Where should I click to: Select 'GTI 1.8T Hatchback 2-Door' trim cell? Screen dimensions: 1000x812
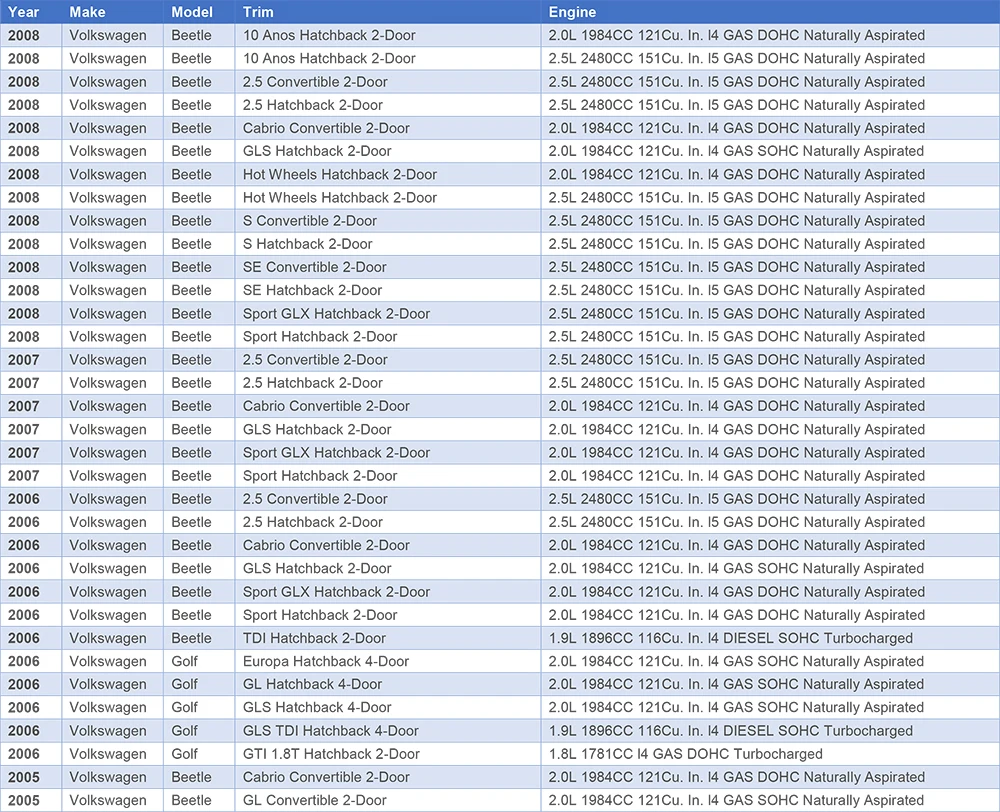tap(388, 754)
